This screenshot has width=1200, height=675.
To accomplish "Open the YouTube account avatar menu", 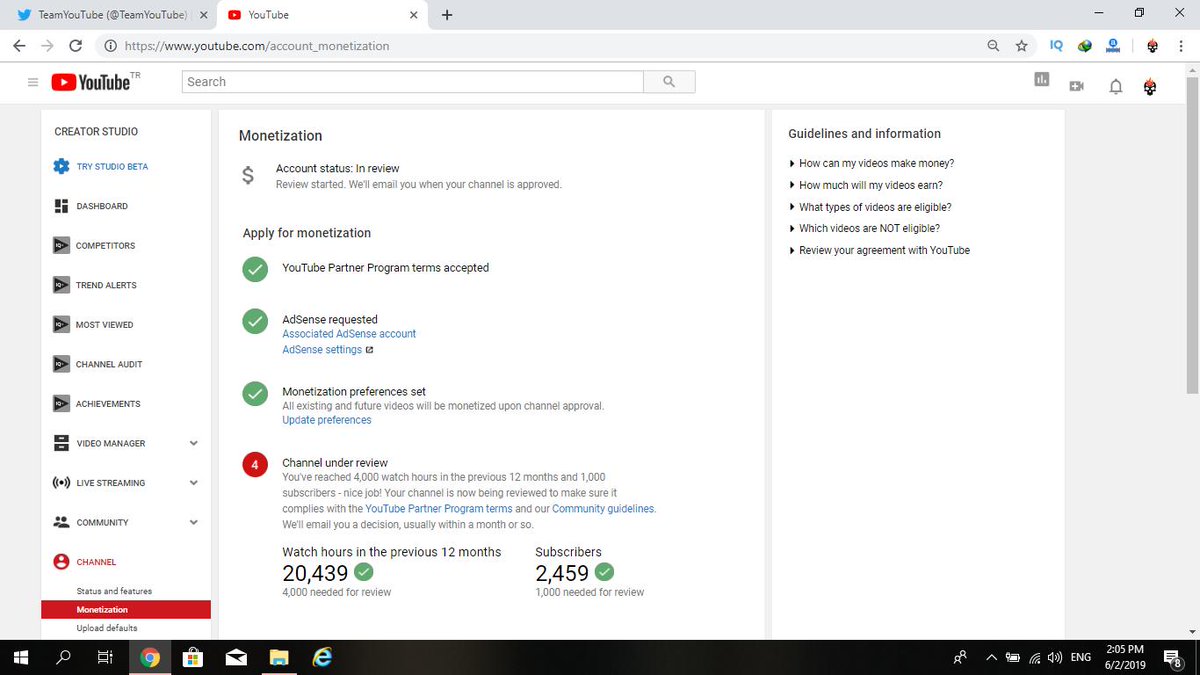I will point(1150,86).
